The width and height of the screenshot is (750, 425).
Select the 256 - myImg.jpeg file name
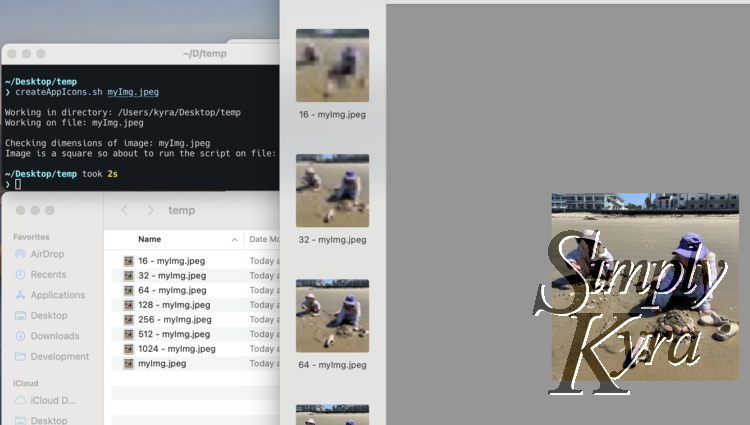tap(175, 319)
